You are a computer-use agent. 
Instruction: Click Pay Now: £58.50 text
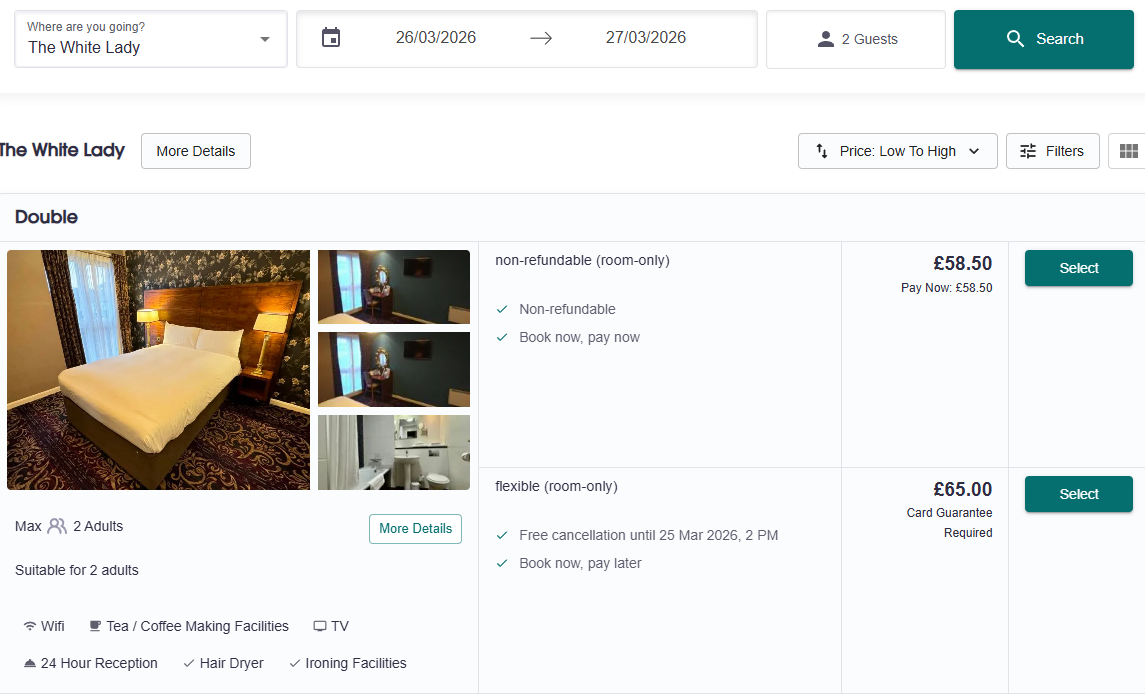(x=946, y=288)
